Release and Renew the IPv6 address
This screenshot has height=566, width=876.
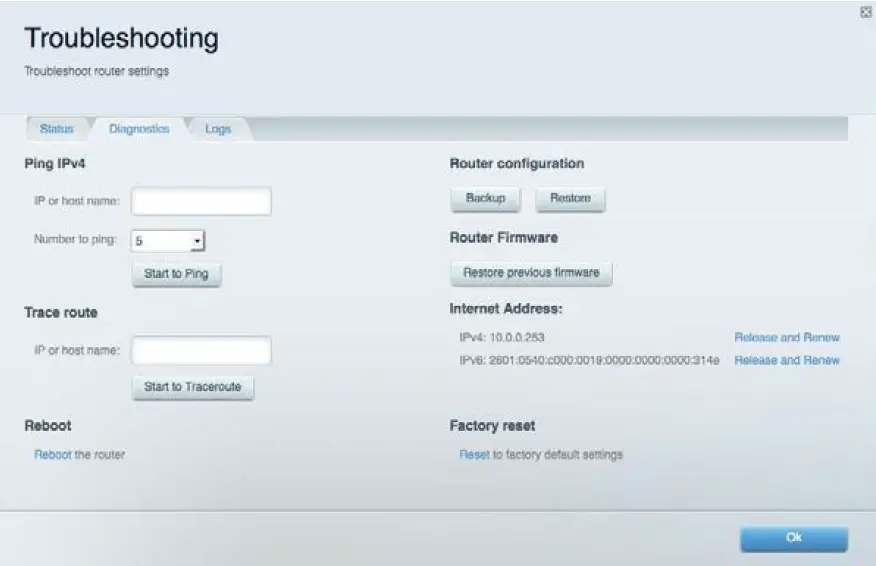[x=787, y=360]
